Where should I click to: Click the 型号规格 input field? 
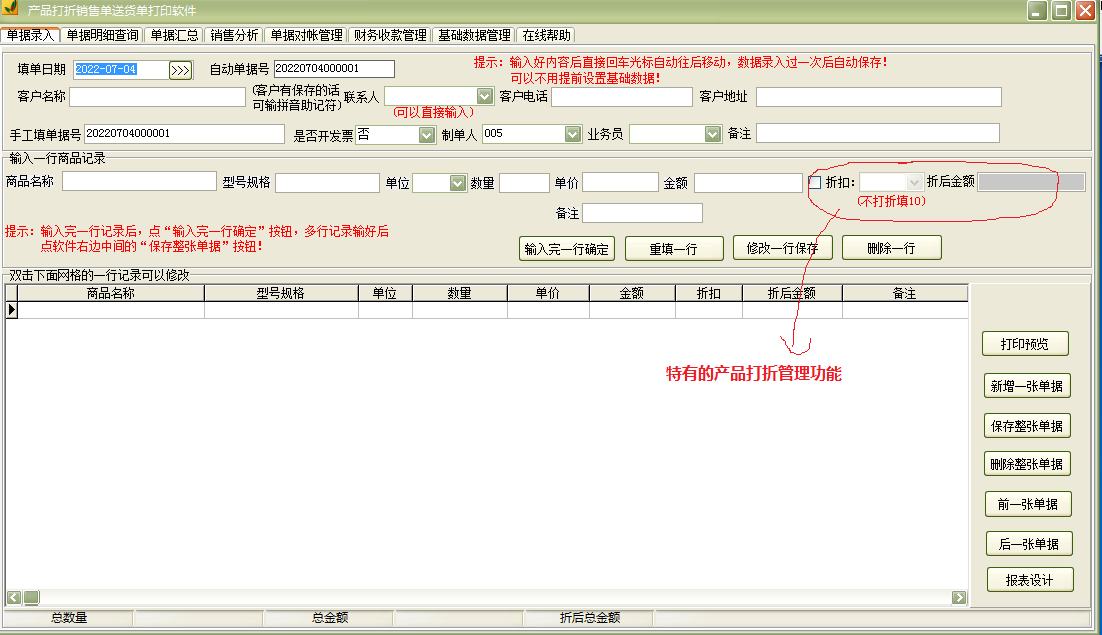(328, 183)
